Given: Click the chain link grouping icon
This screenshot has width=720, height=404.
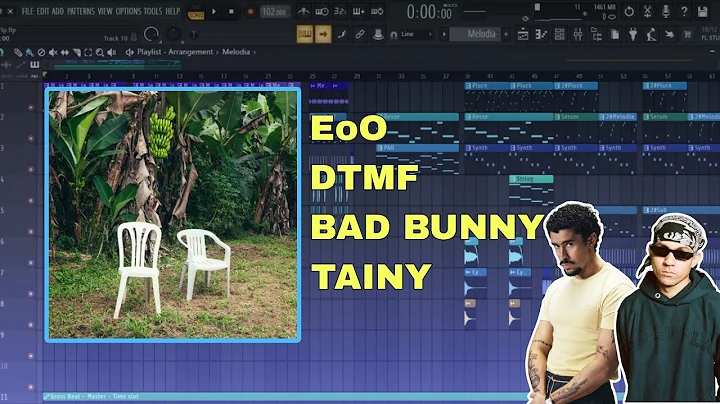Looking at the screenshot, I should (x=360, y=34).
